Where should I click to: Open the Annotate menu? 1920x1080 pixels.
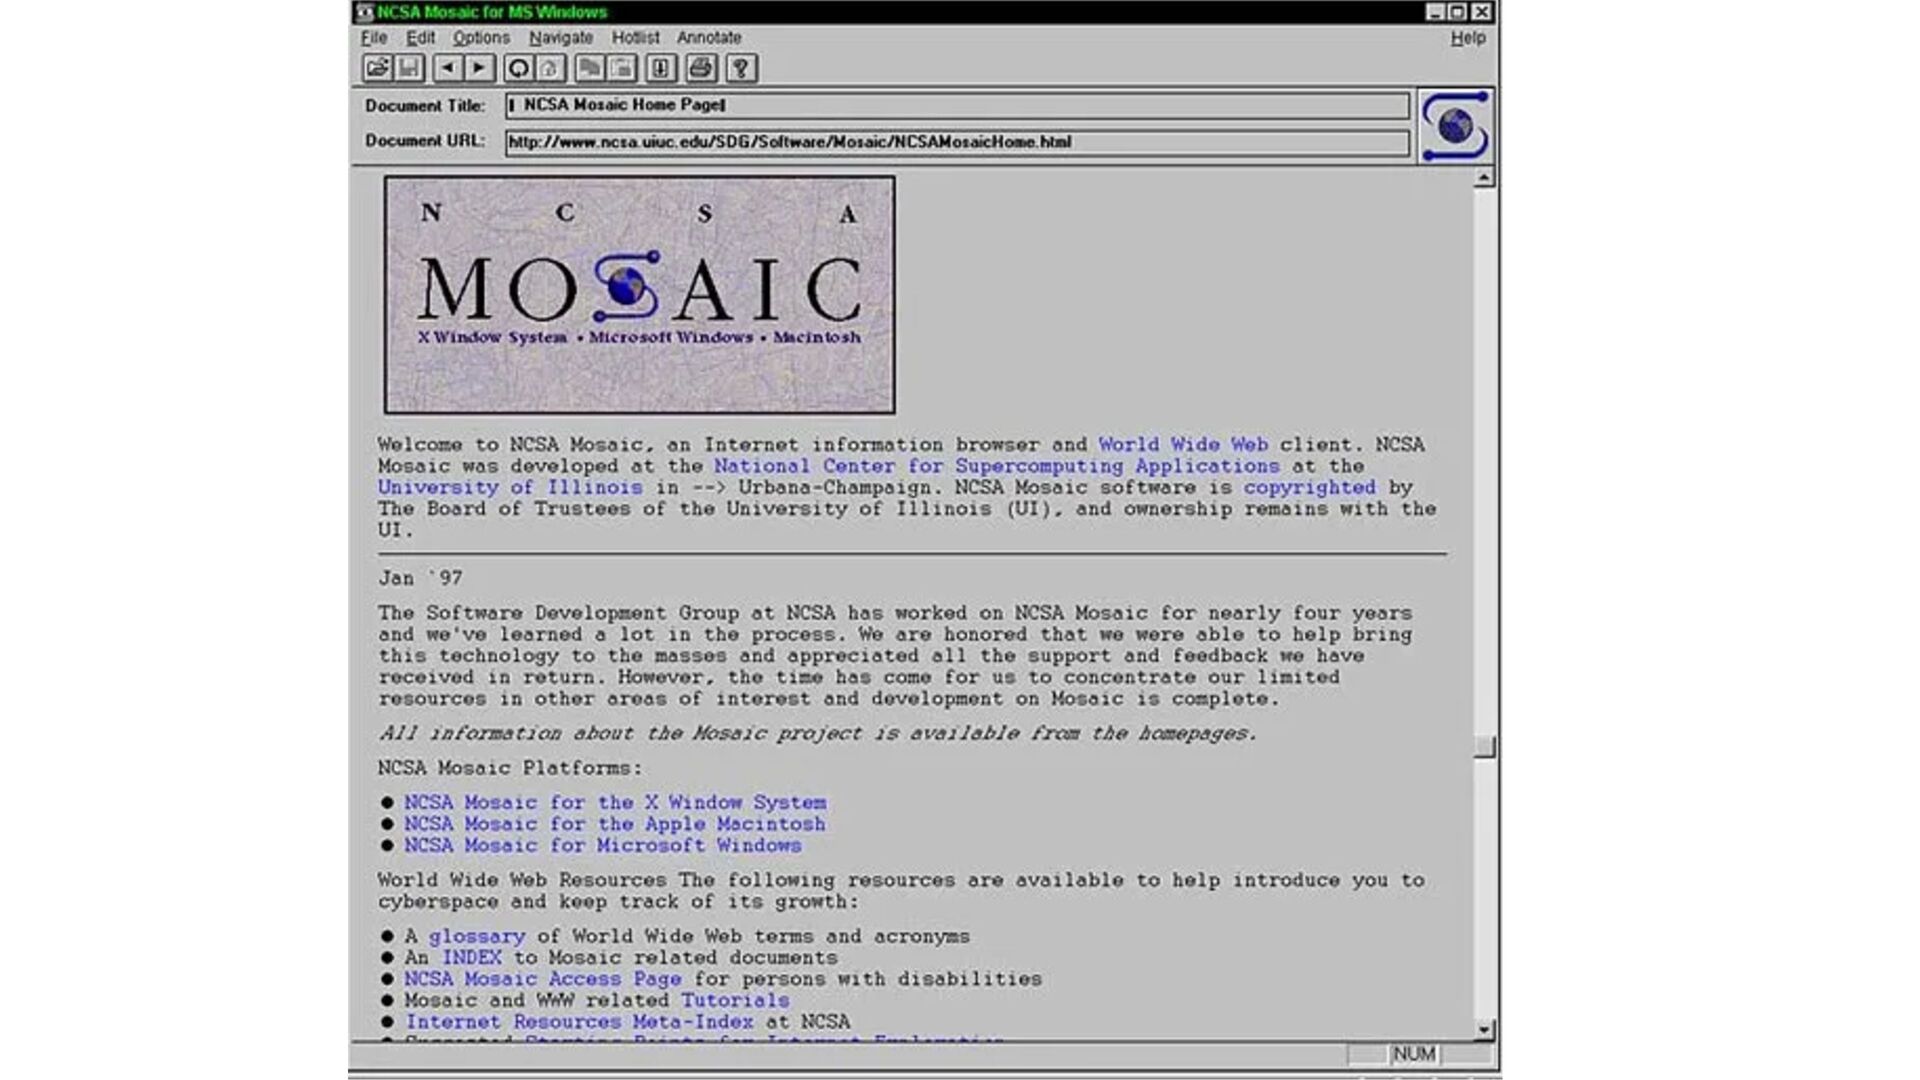click(x=708, y=38)
